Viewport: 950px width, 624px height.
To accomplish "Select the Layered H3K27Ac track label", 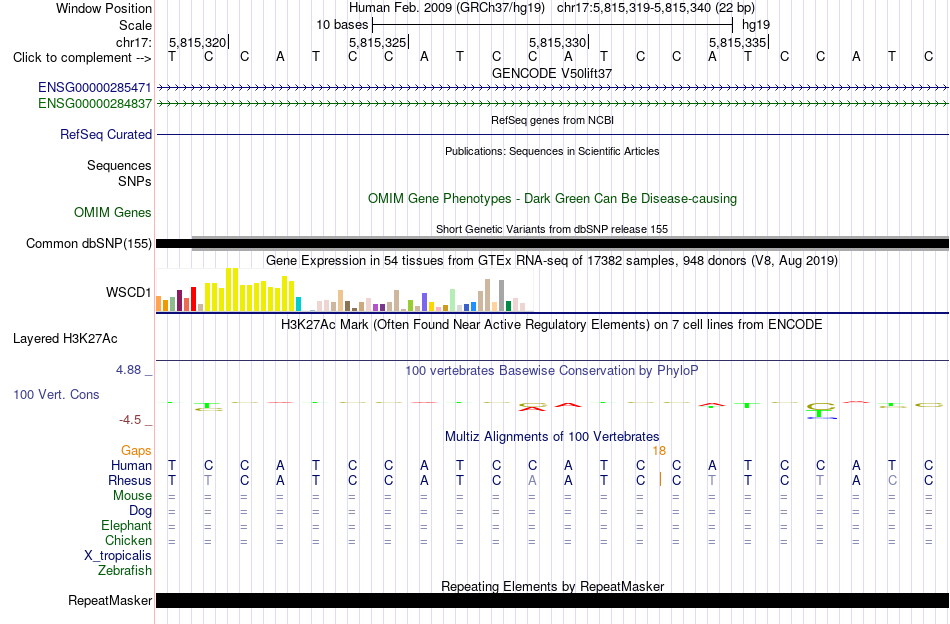I will pos(65,339).
